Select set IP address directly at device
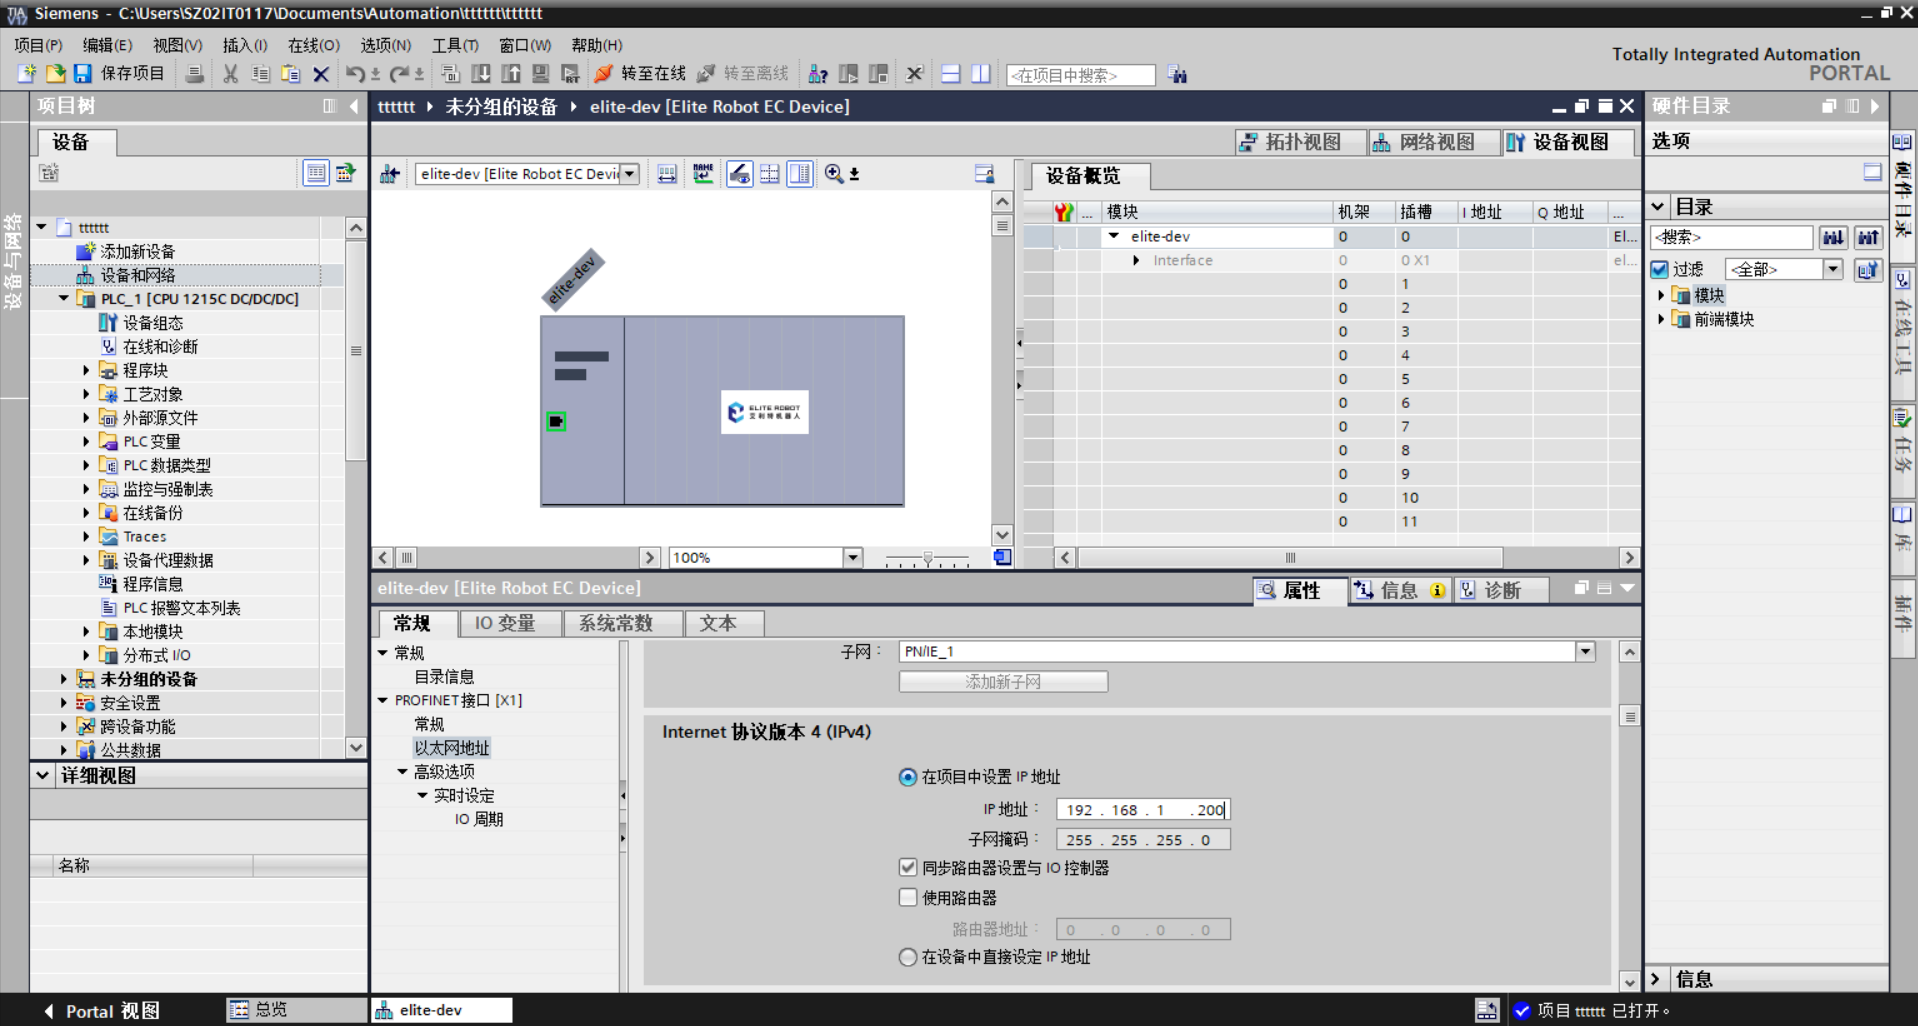Screen dimensions: 1918x1026 pos(908,957)
